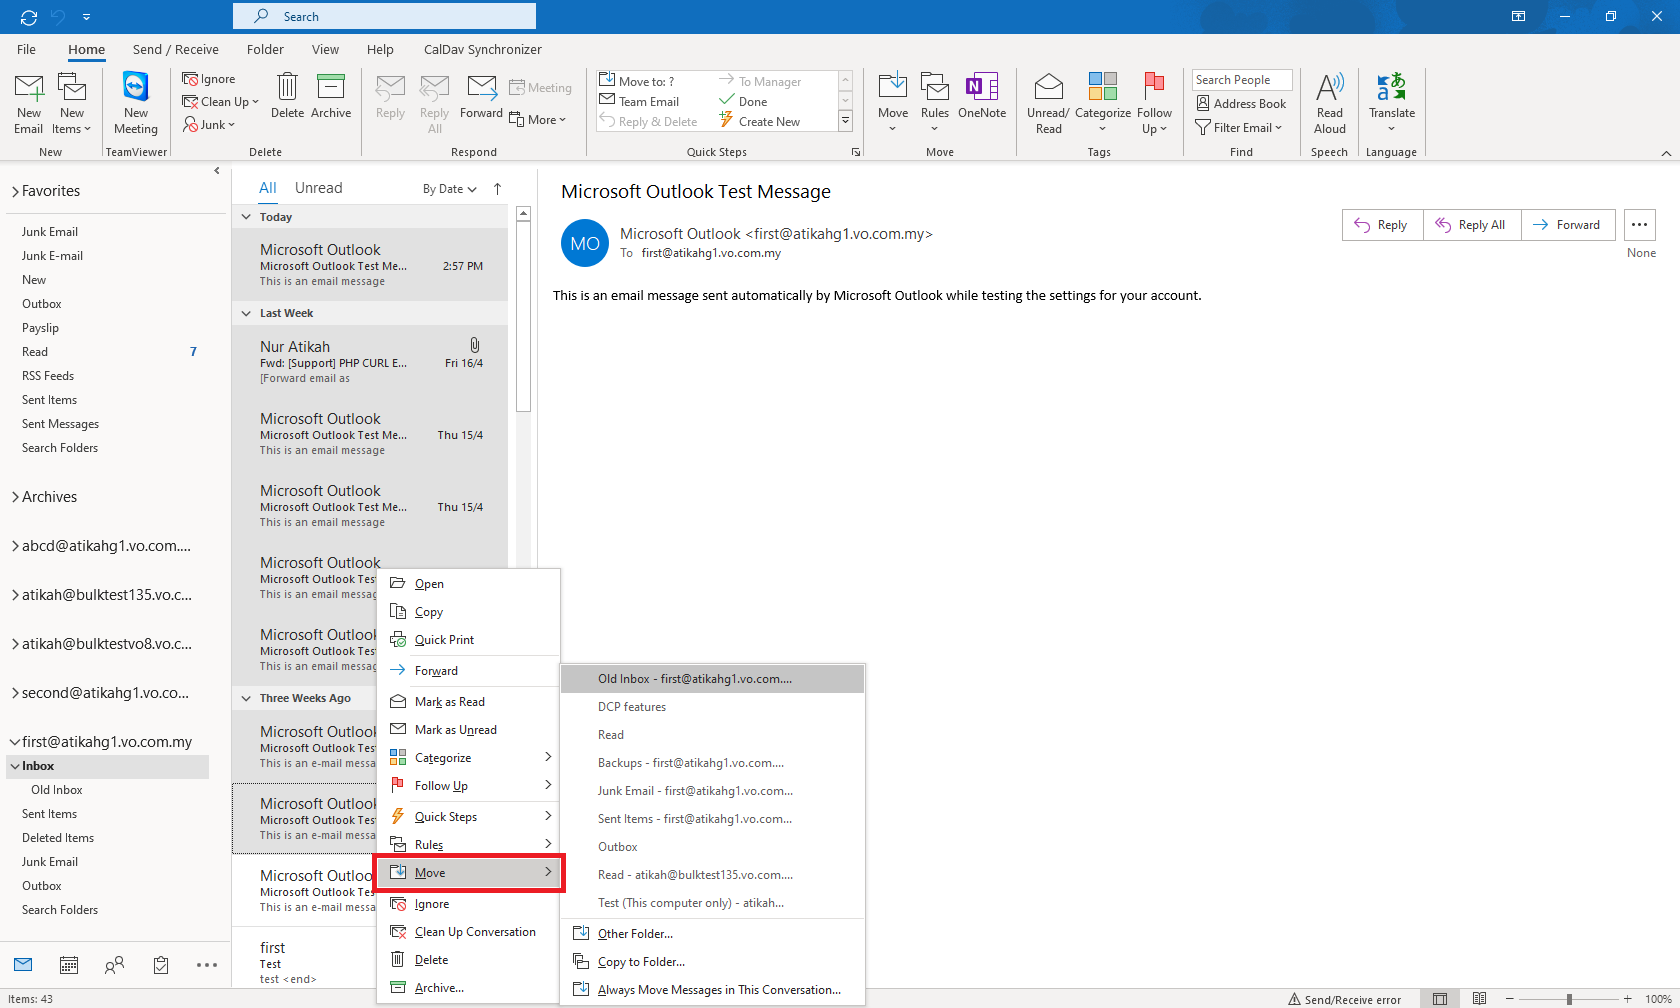Click the Address Book icon
This screenshot has height=1008, width=1680.
pos(1241,104)
